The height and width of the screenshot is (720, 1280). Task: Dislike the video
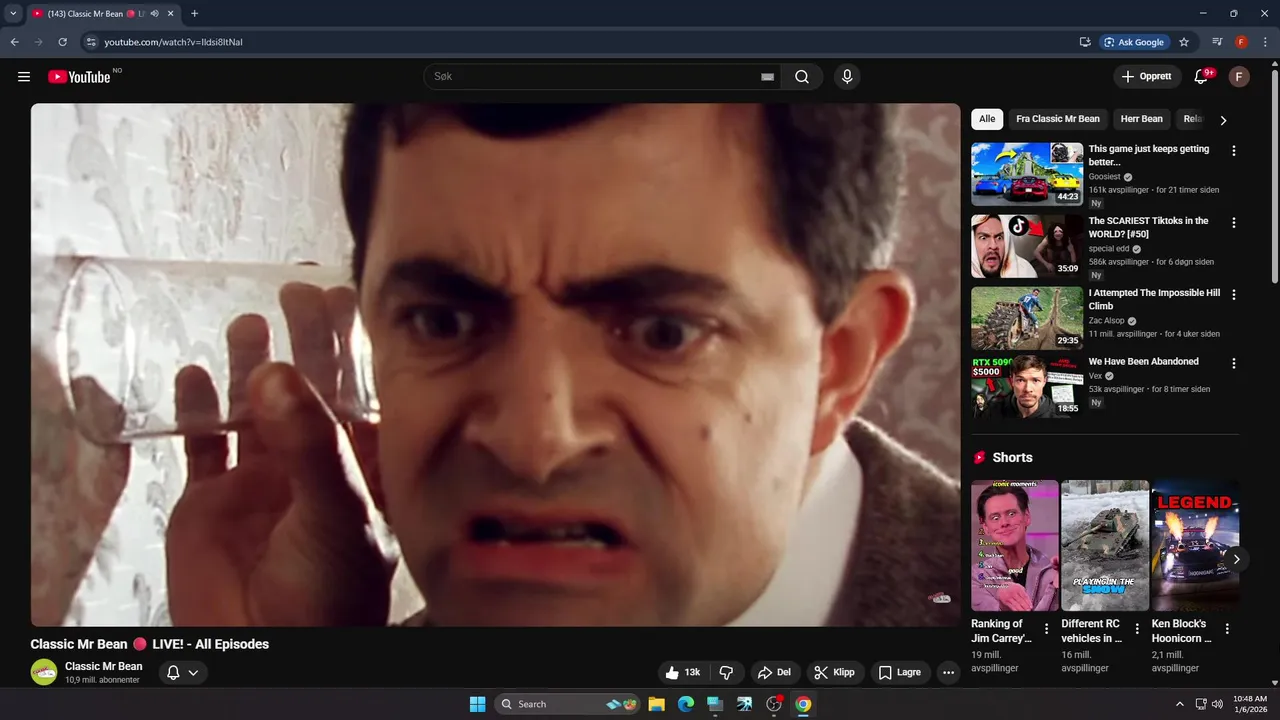pyautogui.click(x=727, y=673)
